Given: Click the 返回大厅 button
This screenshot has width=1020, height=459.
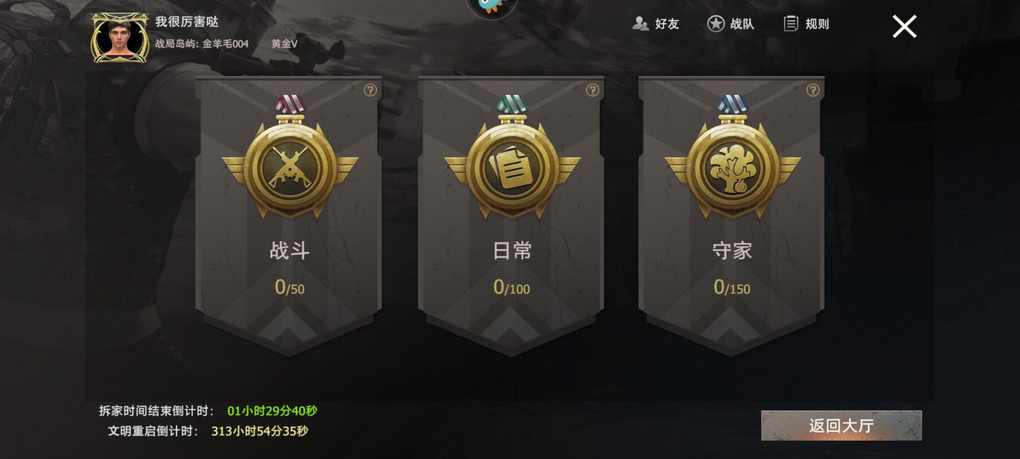Looking at the screenshot, I should tap(841, 425).
